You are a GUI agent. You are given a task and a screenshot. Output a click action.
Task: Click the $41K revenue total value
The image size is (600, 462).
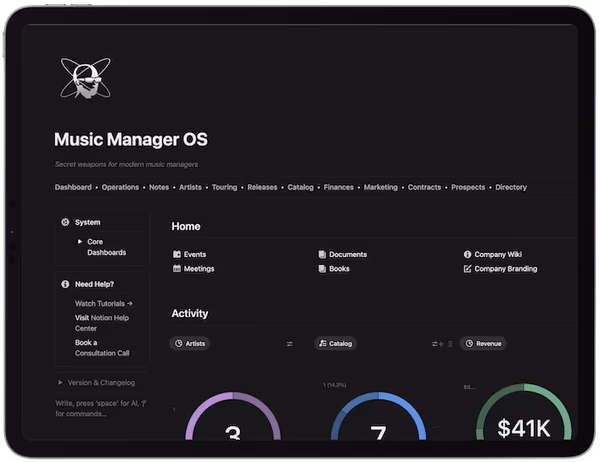point(524,428)
